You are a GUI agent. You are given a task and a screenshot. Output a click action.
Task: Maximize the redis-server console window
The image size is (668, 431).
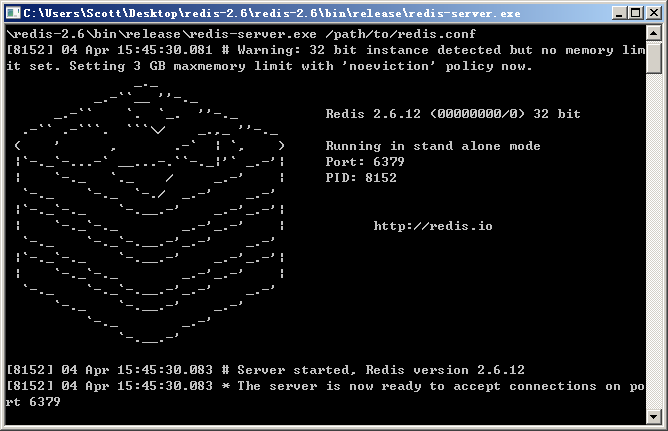click(x=636, y=13)
